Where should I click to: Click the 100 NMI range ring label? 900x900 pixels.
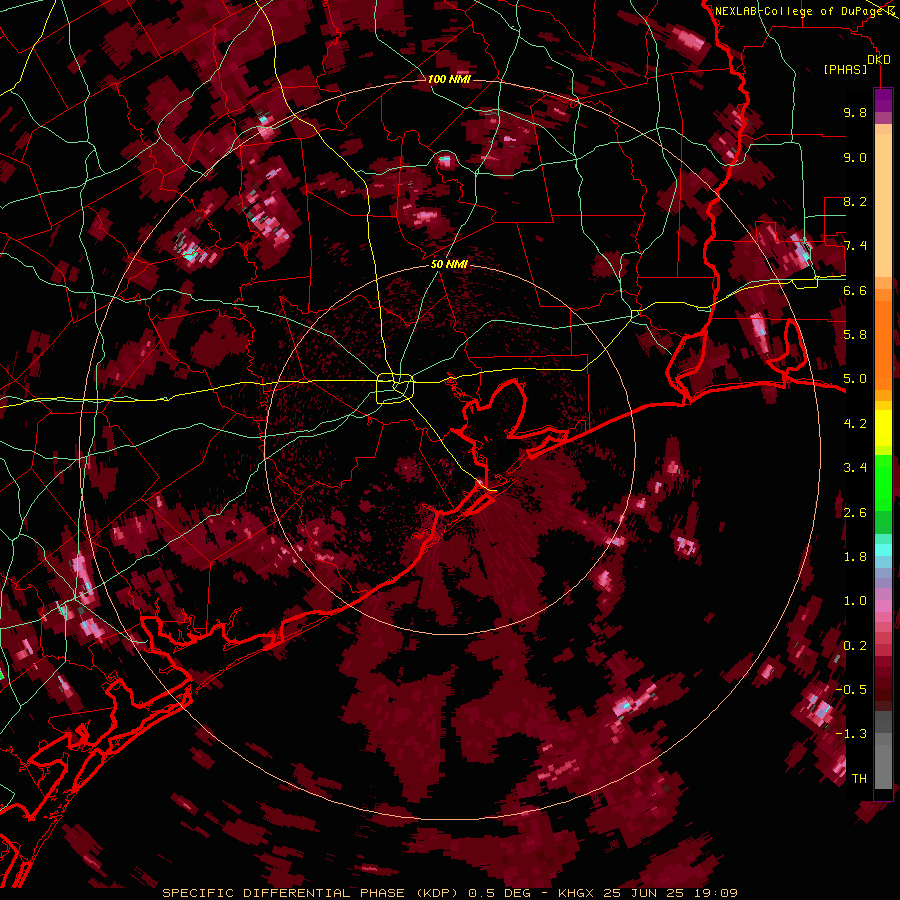point(449,79)
